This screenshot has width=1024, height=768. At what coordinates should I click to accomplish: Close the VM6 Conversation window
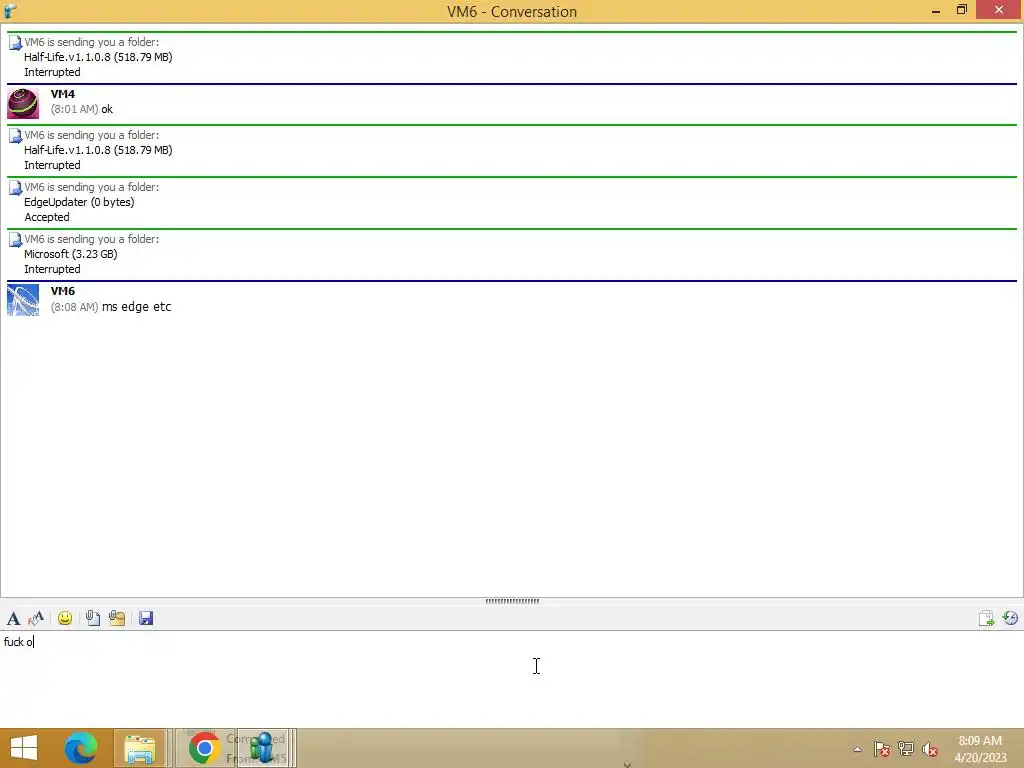click(x=999, y=10)
